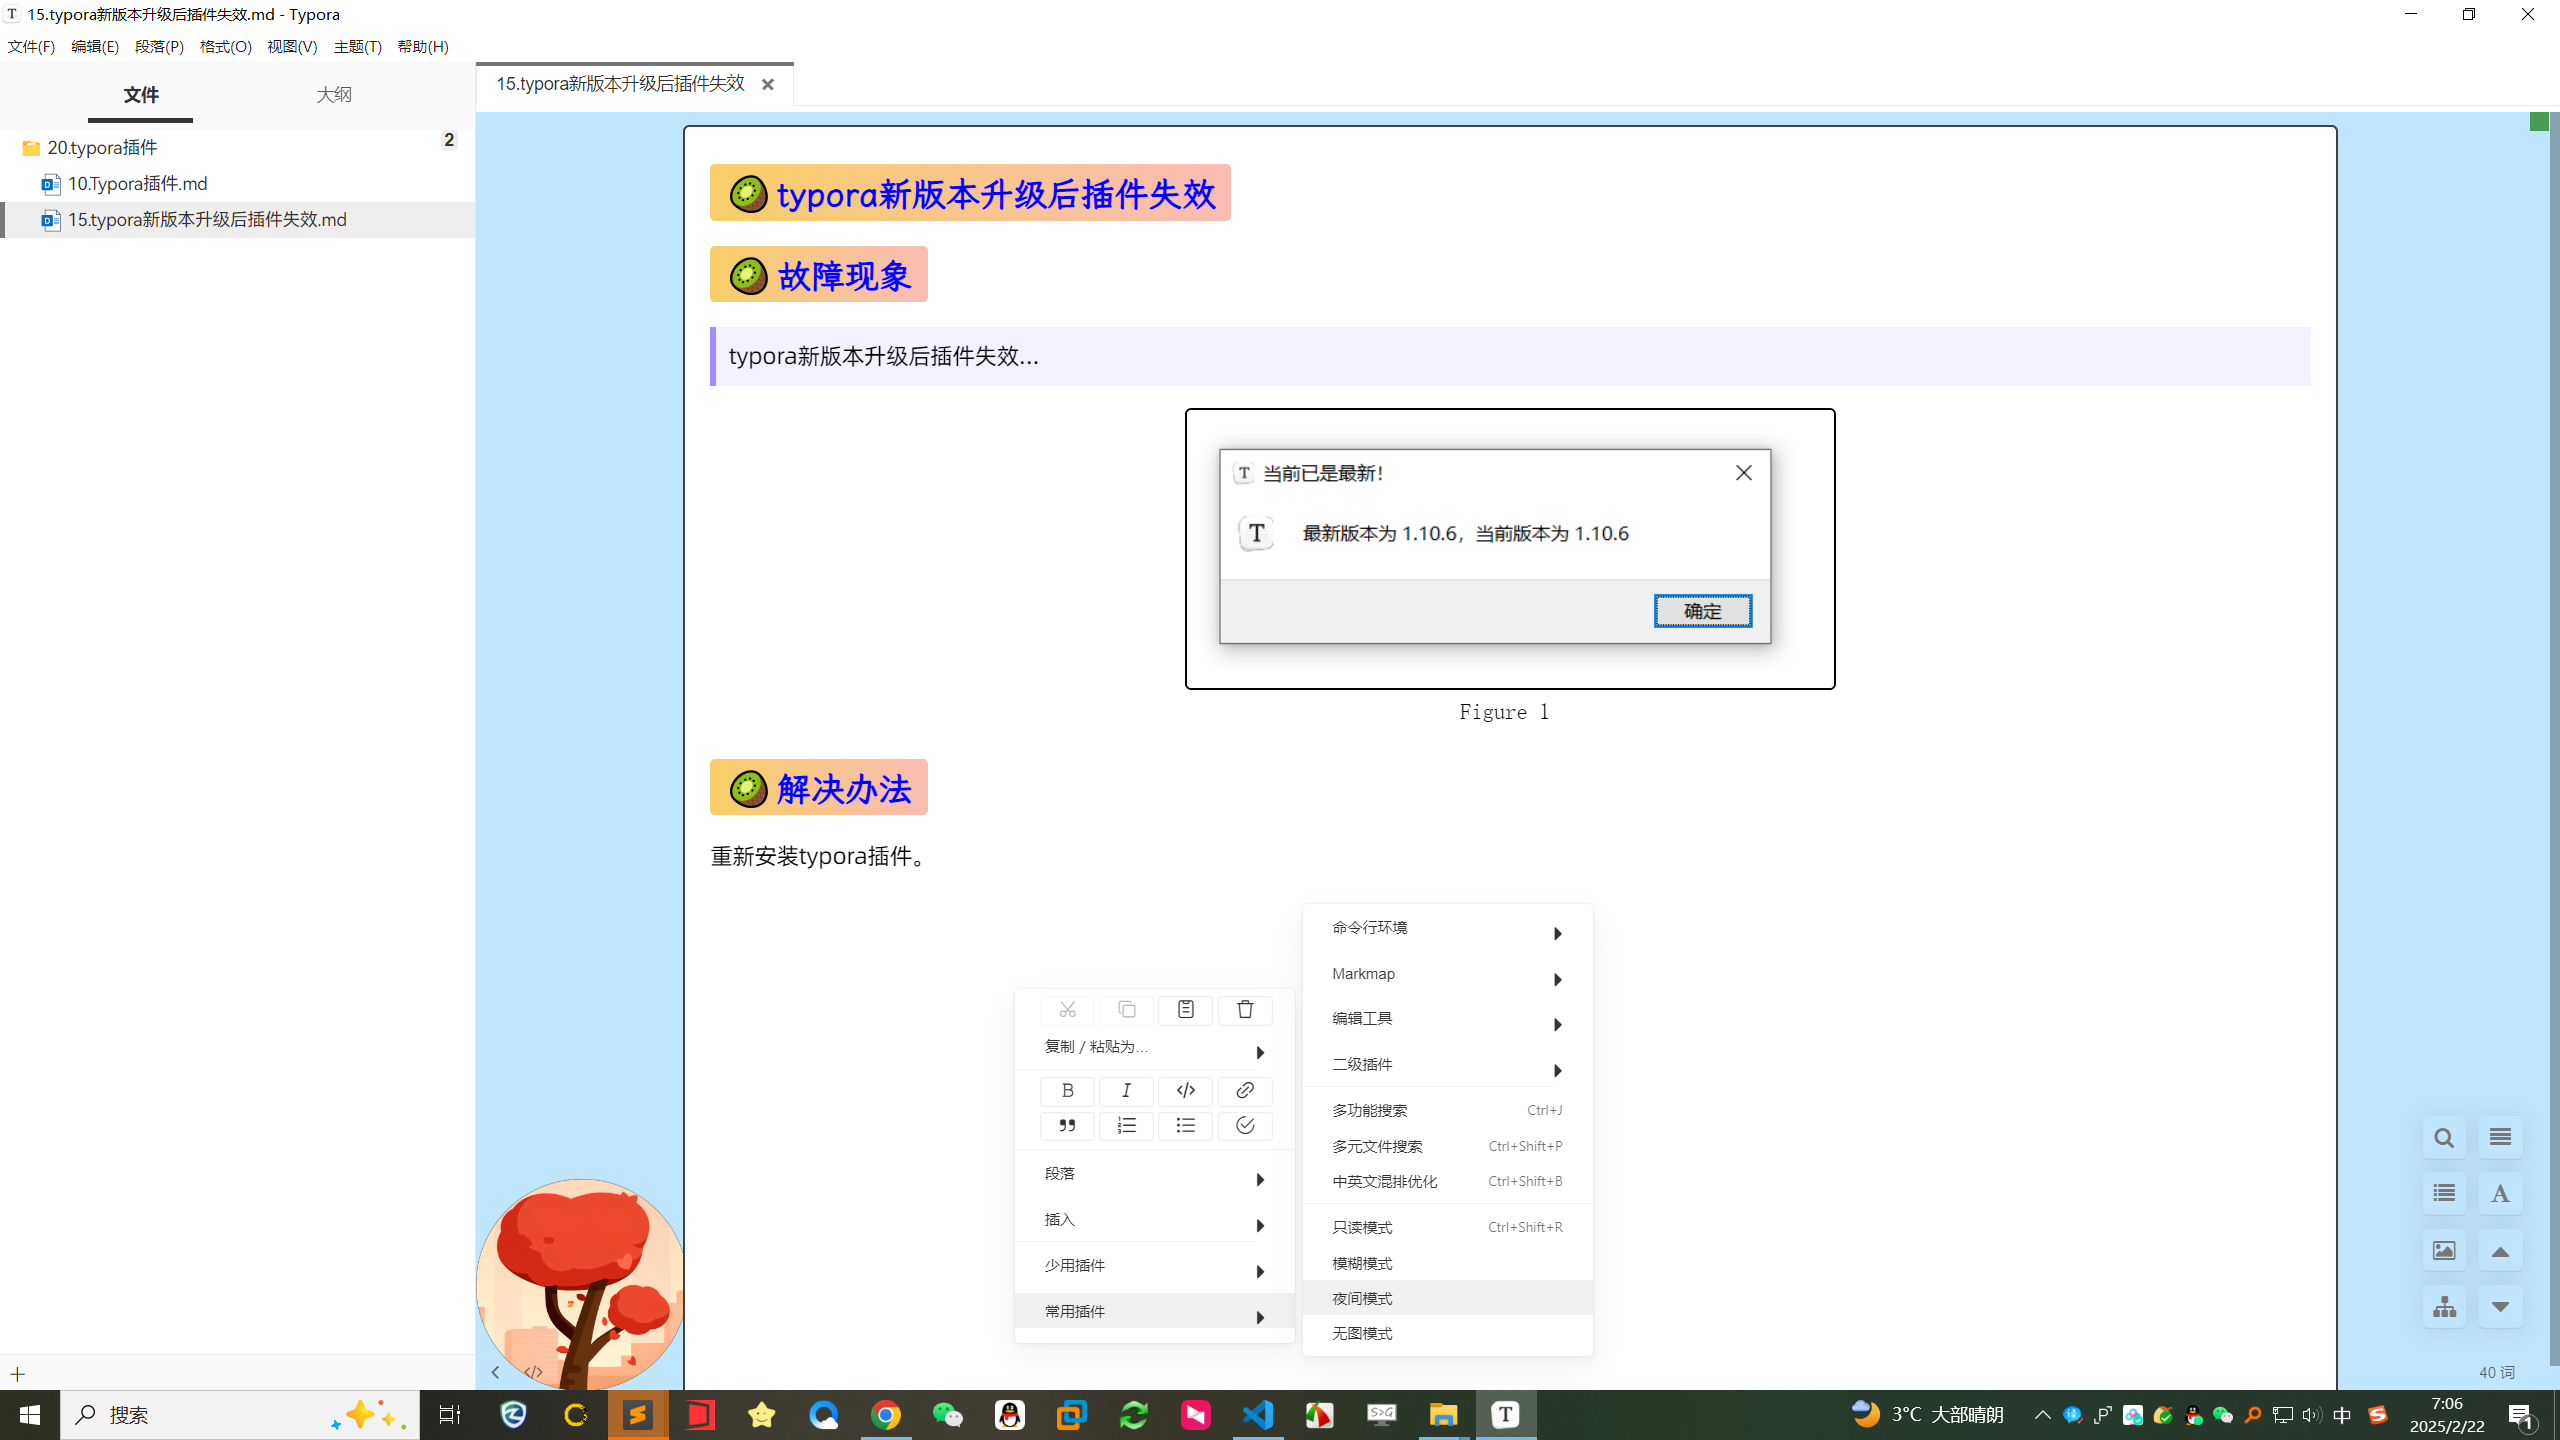Viewport: 2560px width, 1440px height.
Task: Toggle 夜间模式 night mode
Action: click(1447, 1298)
